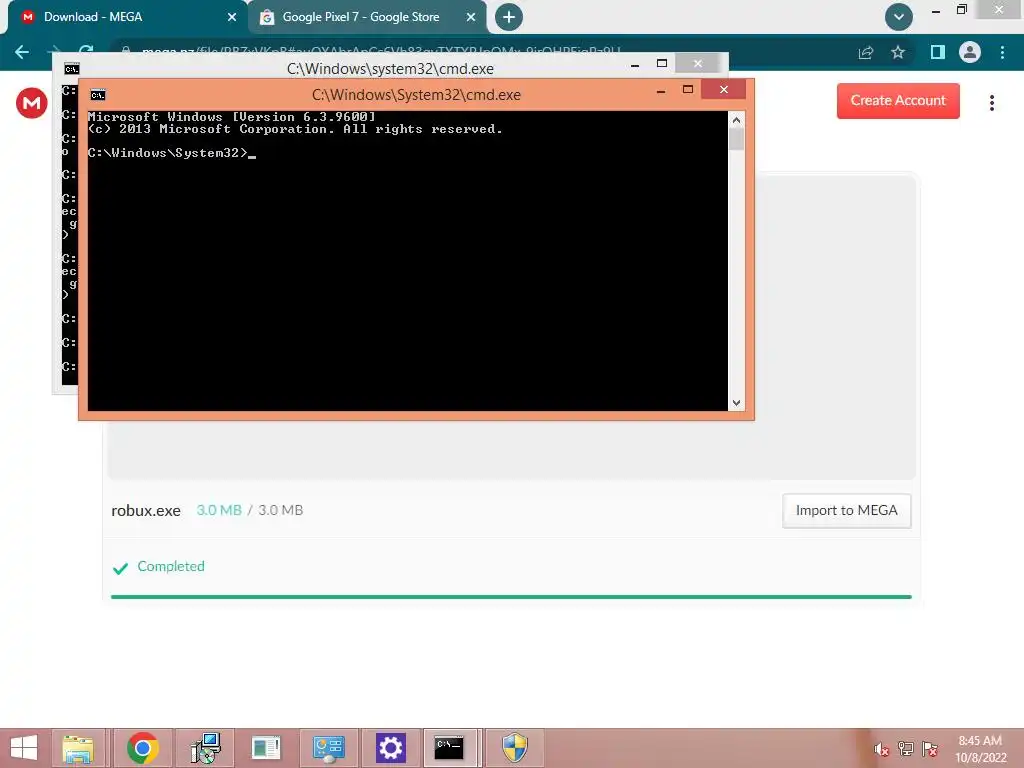The height and width of the screenshot is (768, 1024).
Task: Click the green Completed checkmark icon
Action: point(120,568)
